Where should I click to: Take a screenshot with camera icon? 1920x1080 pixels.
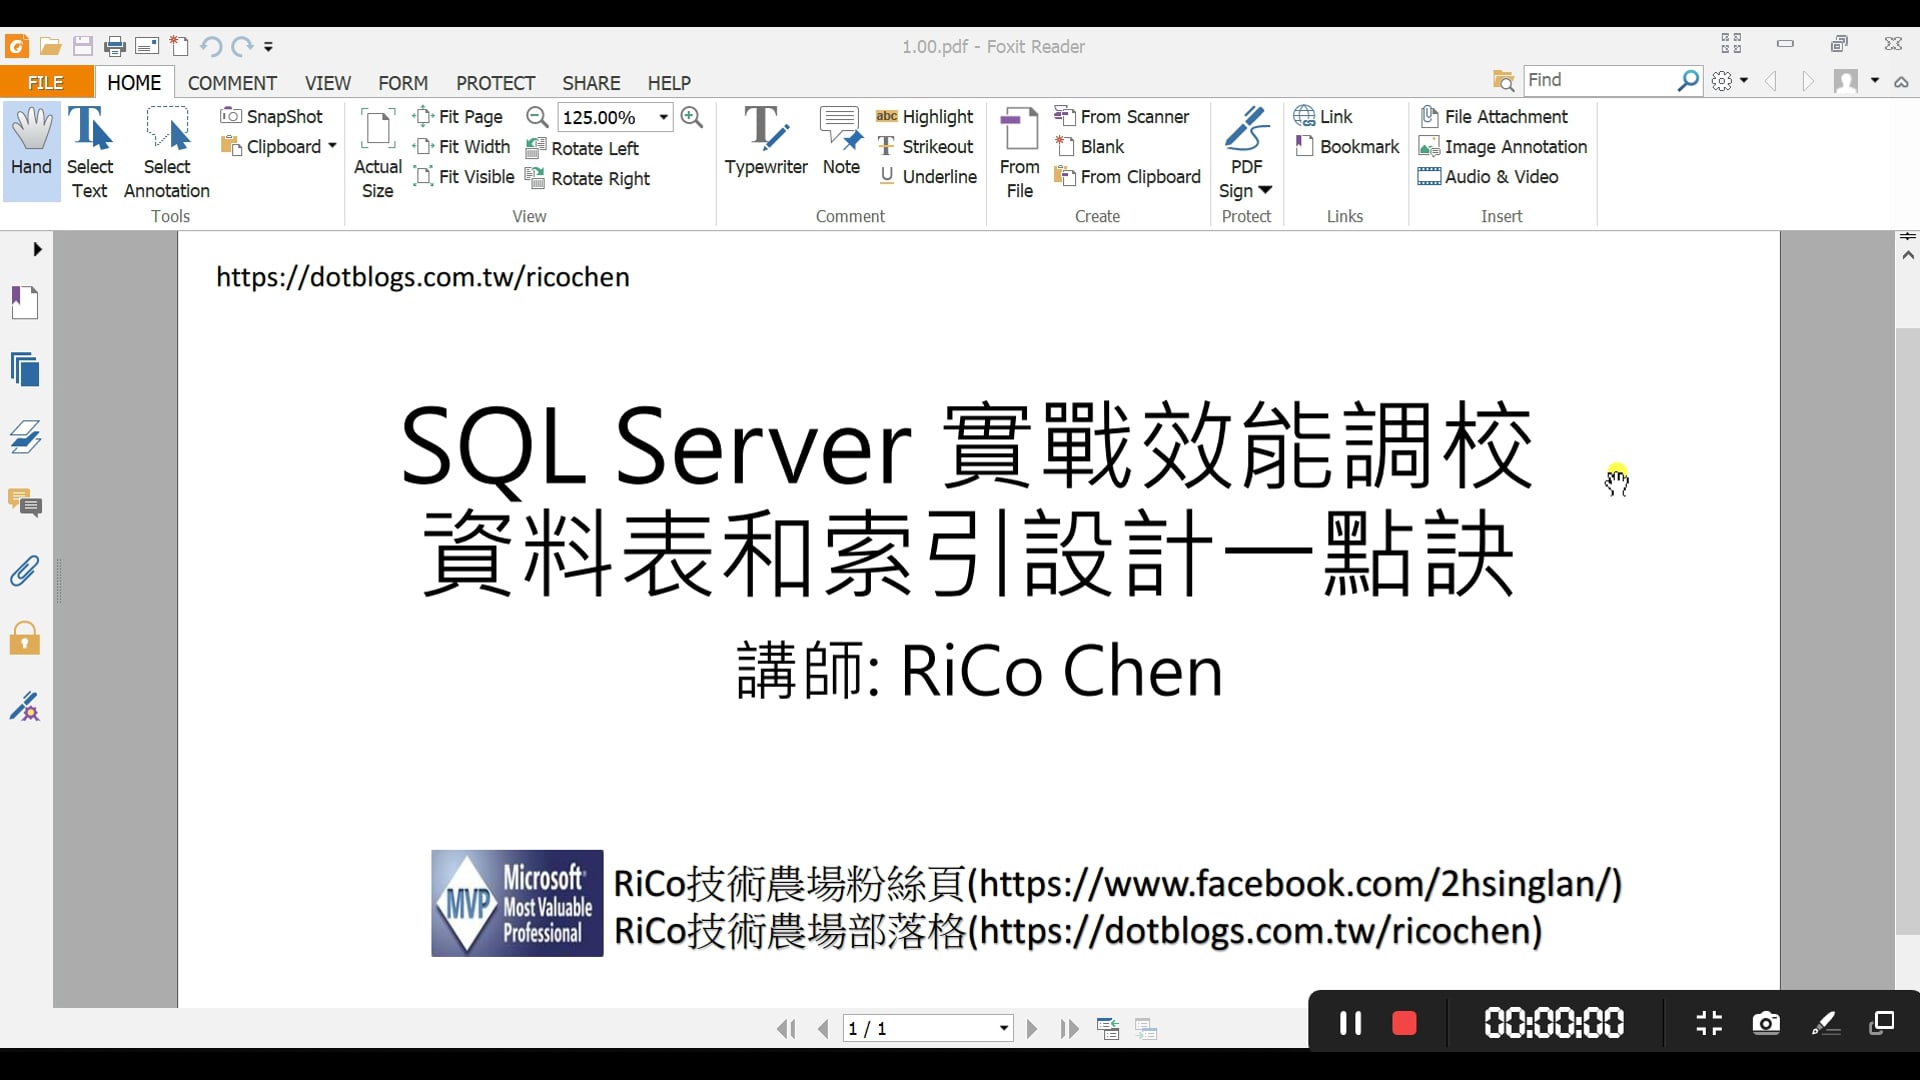click(x=1766, y=1023)
